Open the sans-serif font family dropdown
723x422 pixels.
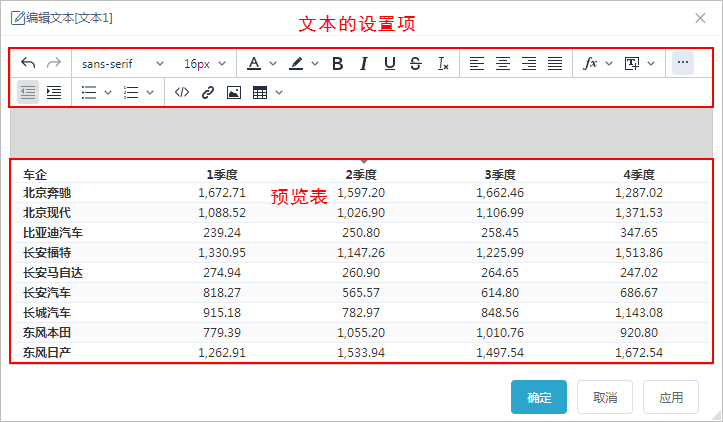coord(123,64)
